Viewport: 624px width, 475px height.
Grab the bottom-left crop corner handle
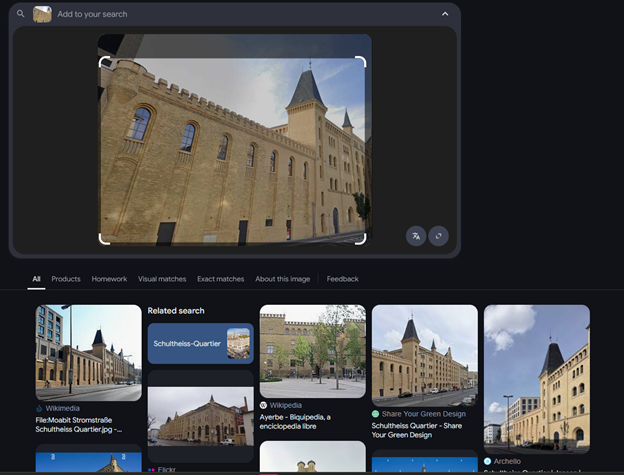[x=104, y=239]
